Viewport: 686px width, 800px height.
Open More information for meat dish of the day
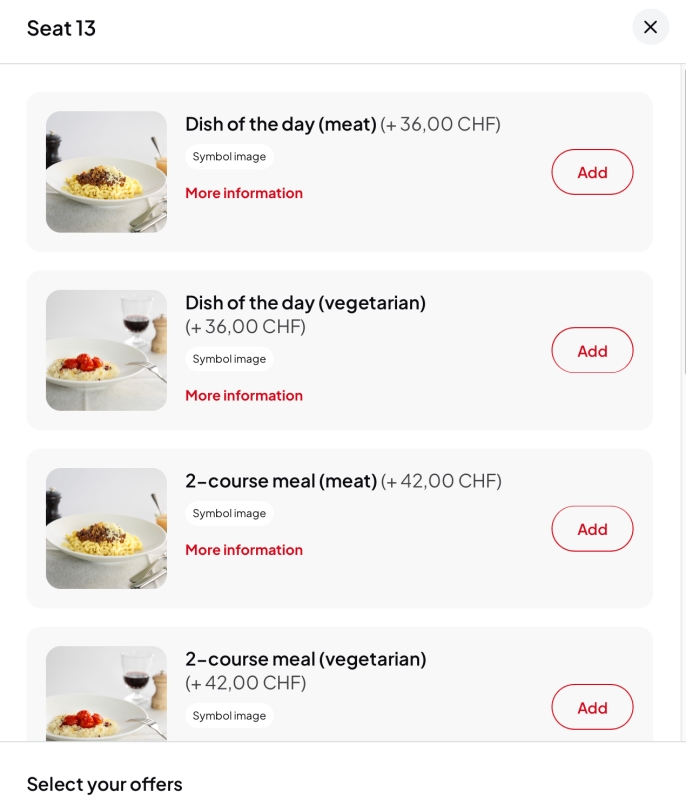point(244,193)
